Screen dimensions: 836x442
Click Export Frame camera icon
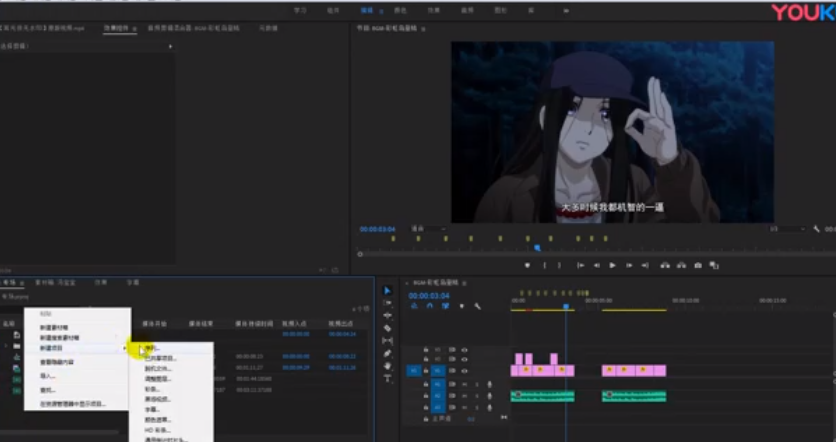click(x=698, y=266)
